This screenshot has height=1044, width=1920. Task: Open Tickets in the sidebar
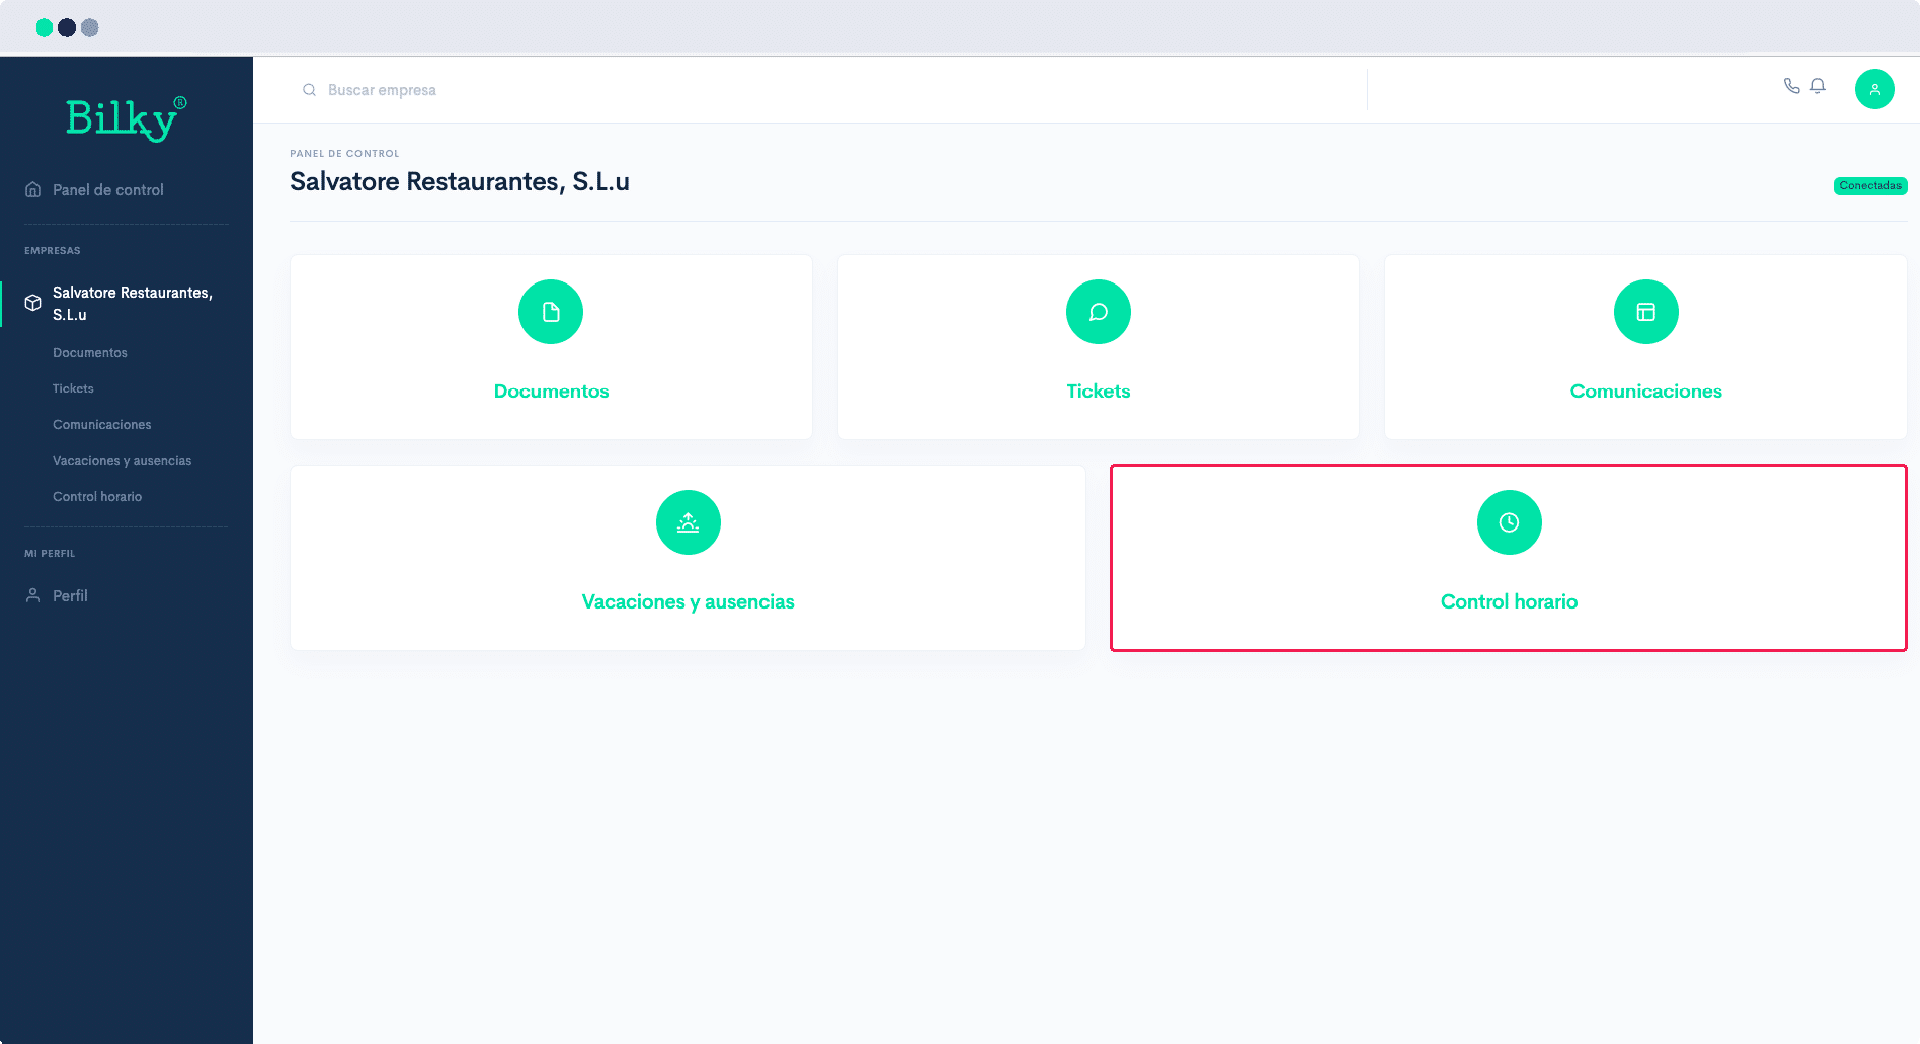(x=73, y=389)
